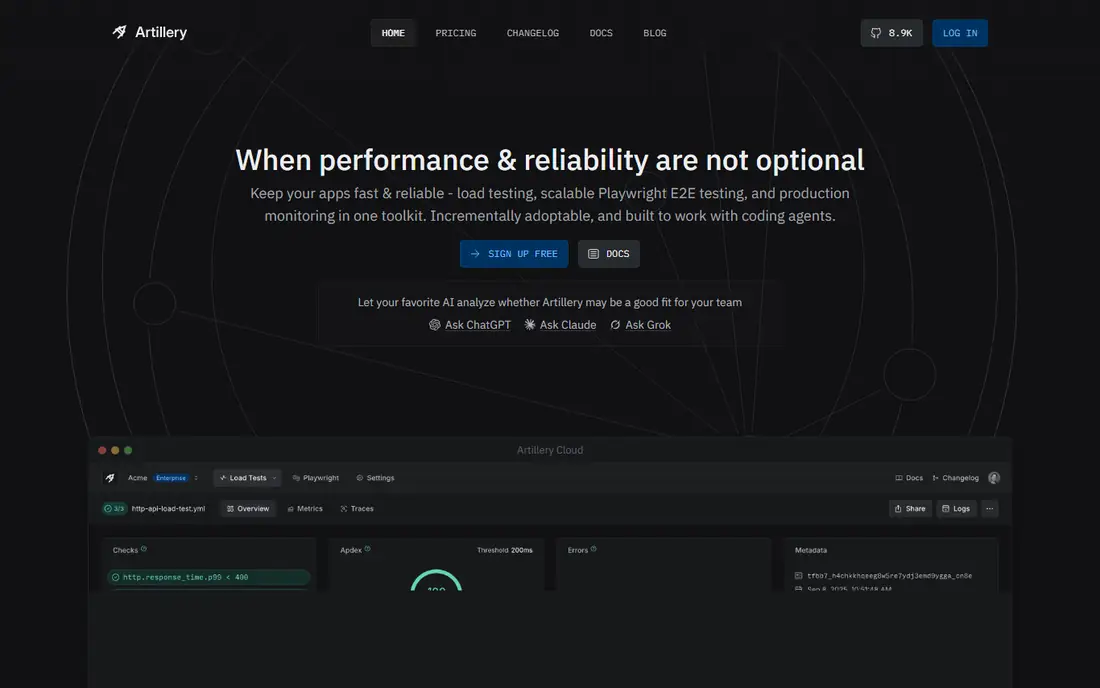Click the ChatGPT logo icon

pyautogui.click(x=435, y=325)
